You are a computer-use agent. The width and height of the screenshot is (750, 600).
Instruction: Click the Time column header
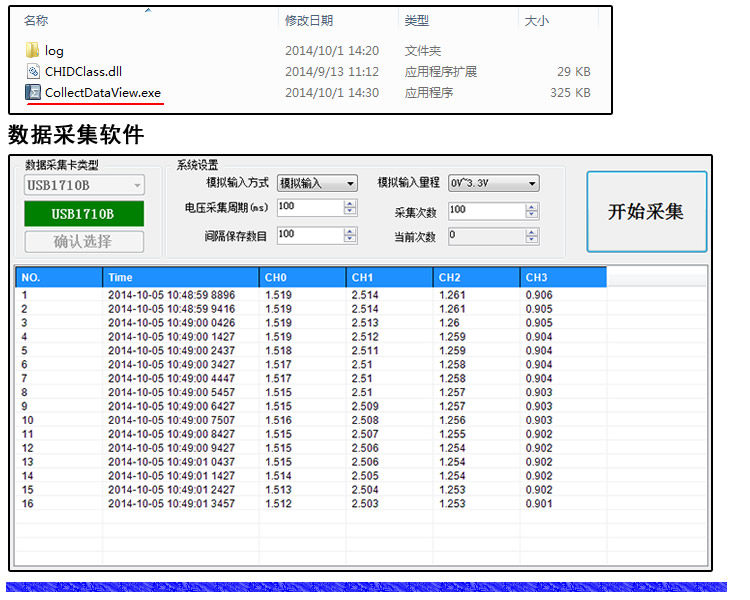pyautogui.click(x=181, y=278)
